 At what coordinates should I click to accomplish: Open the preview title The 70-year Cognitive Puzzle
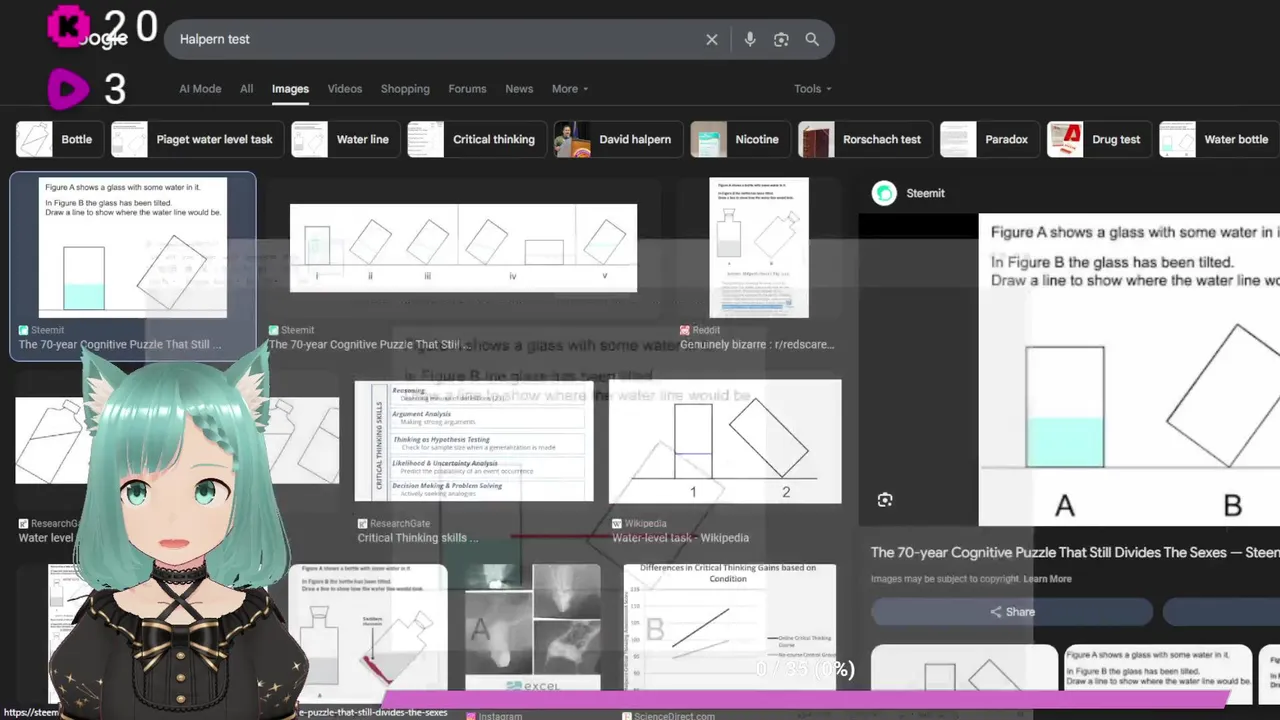click(1075, 552)
